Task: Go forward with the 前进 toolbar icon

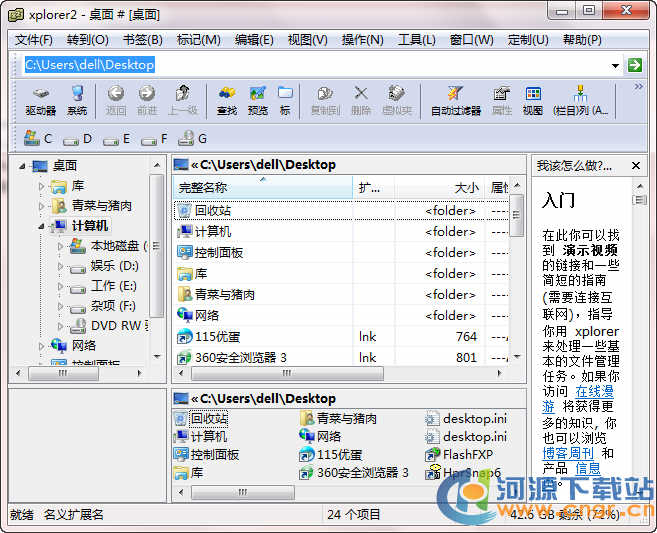Action: pos(147,101)
